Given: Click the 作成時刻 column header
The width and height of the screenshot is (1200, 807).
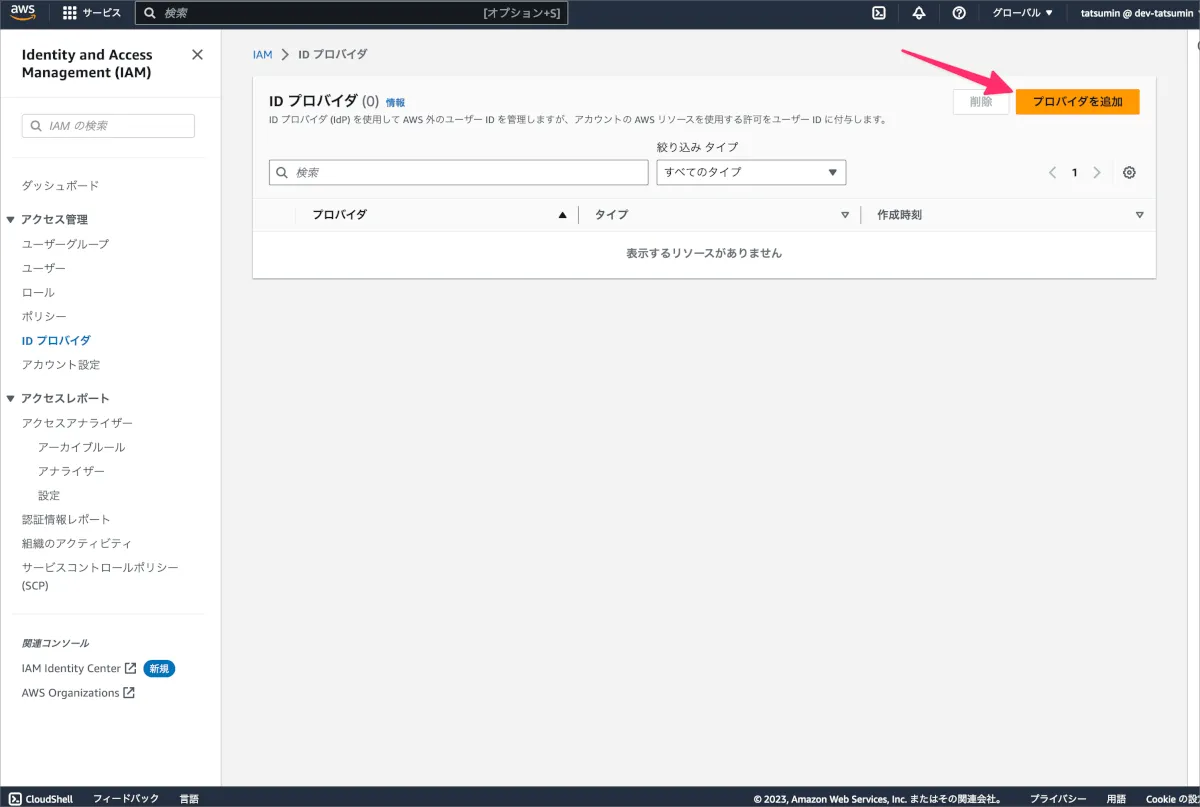Looking at the screenshot, I should pos(899,215).
